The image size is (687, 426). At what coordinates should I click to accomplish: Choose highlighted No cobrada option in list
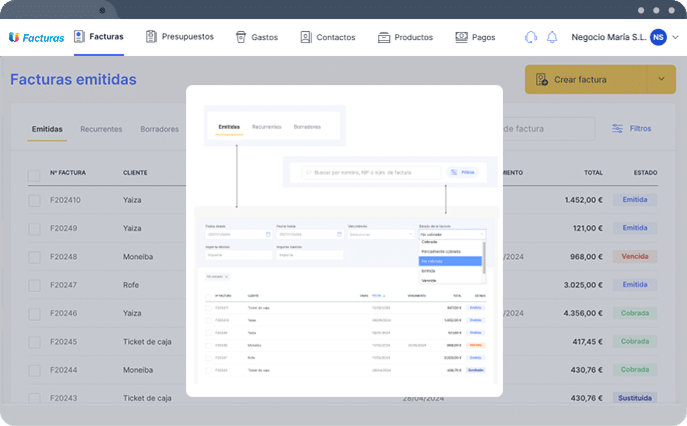click(x=450, y=261)
